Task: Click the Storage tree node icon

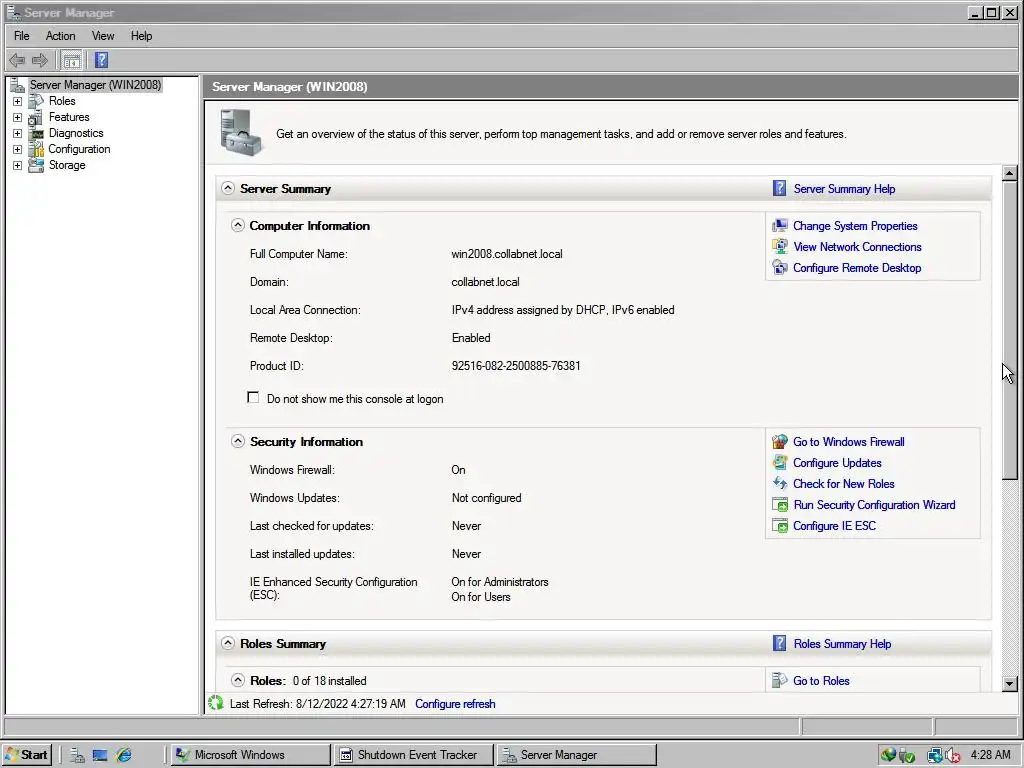Action: click(37, 165)
